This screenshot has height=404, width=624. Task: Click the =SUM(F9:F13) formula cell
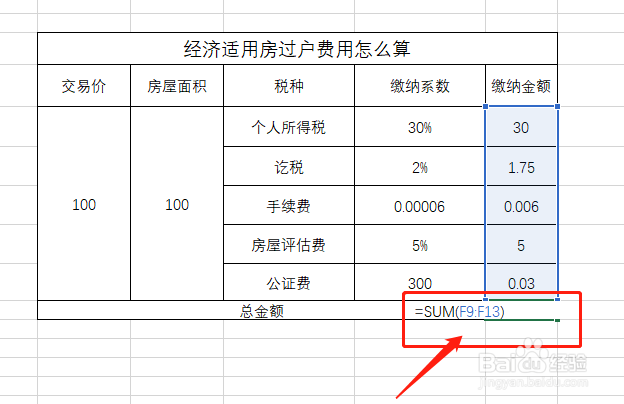(521, 310)
